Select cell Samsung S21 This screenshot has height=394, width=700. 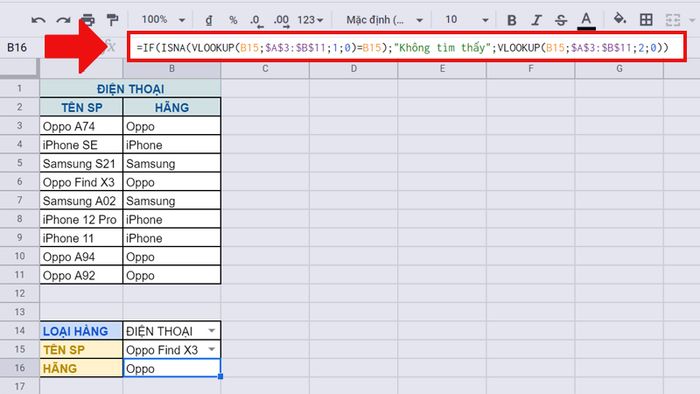coord(81,164)
